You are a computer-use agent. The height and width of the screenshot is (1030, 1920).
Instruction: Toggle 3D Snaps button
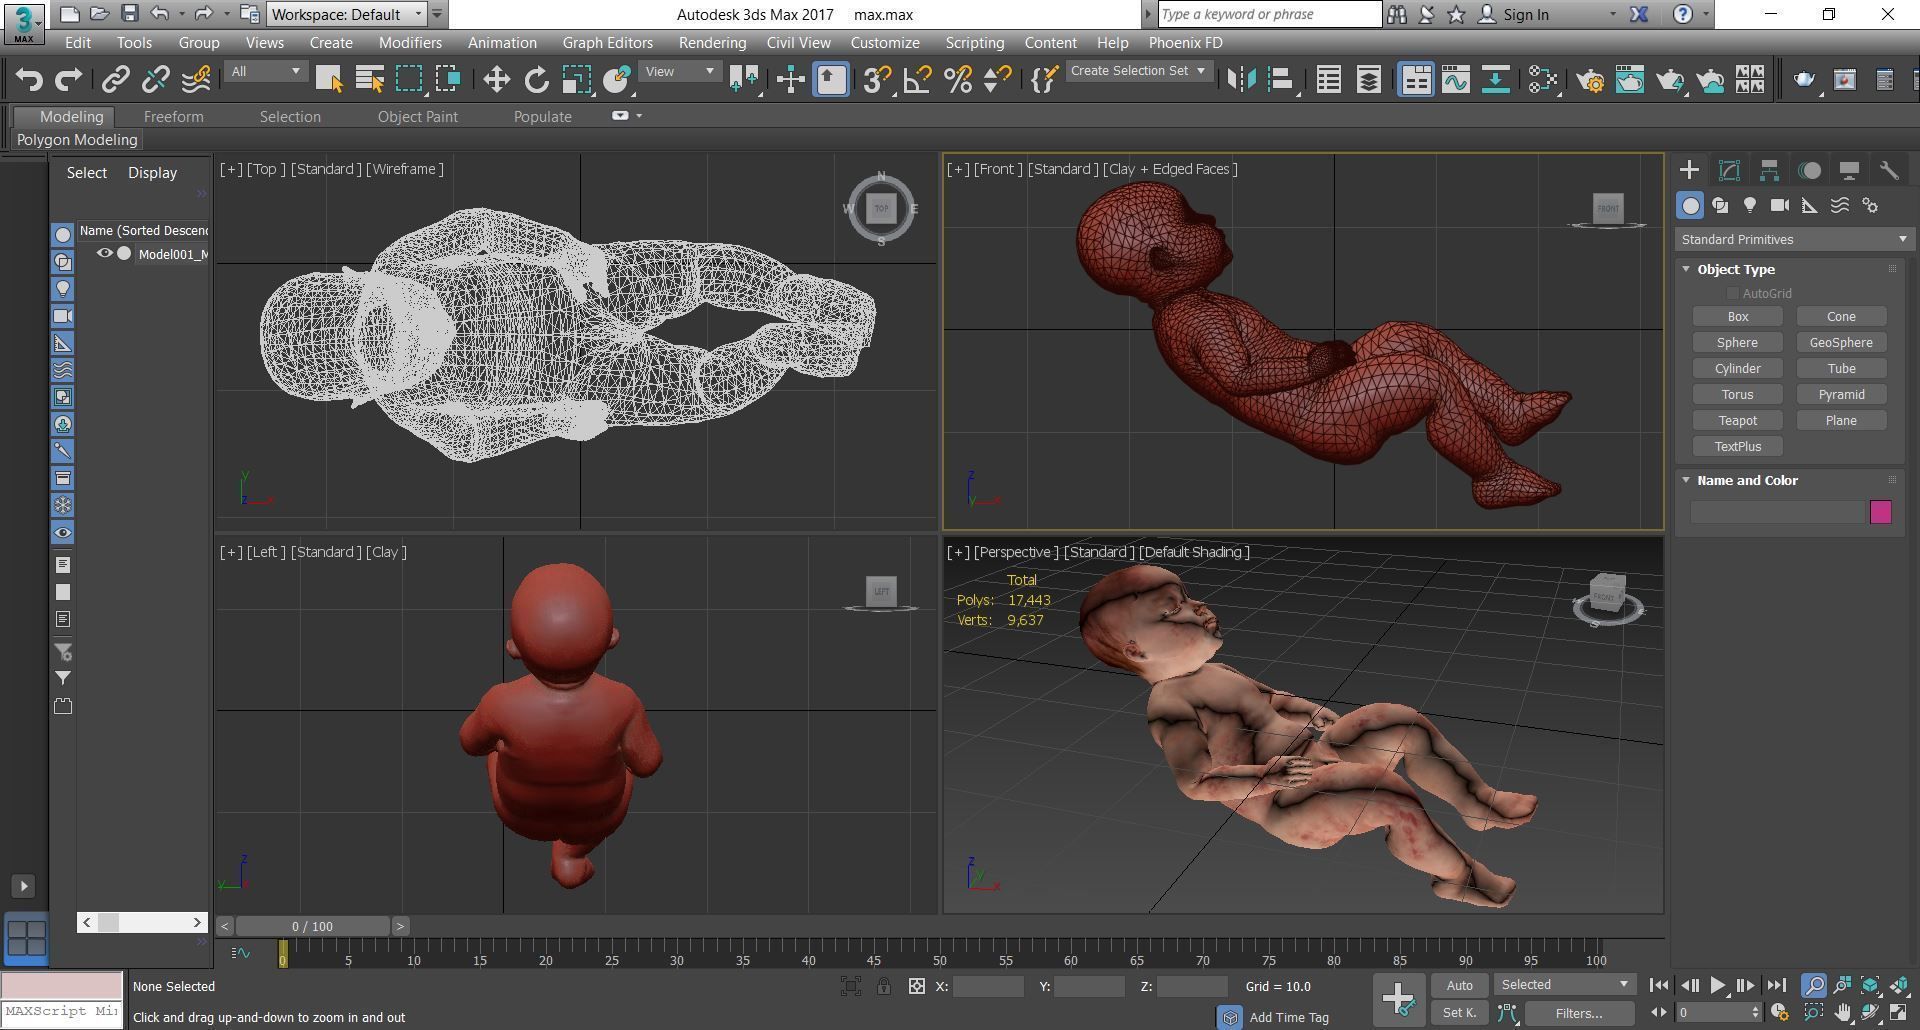click(877, 80)
